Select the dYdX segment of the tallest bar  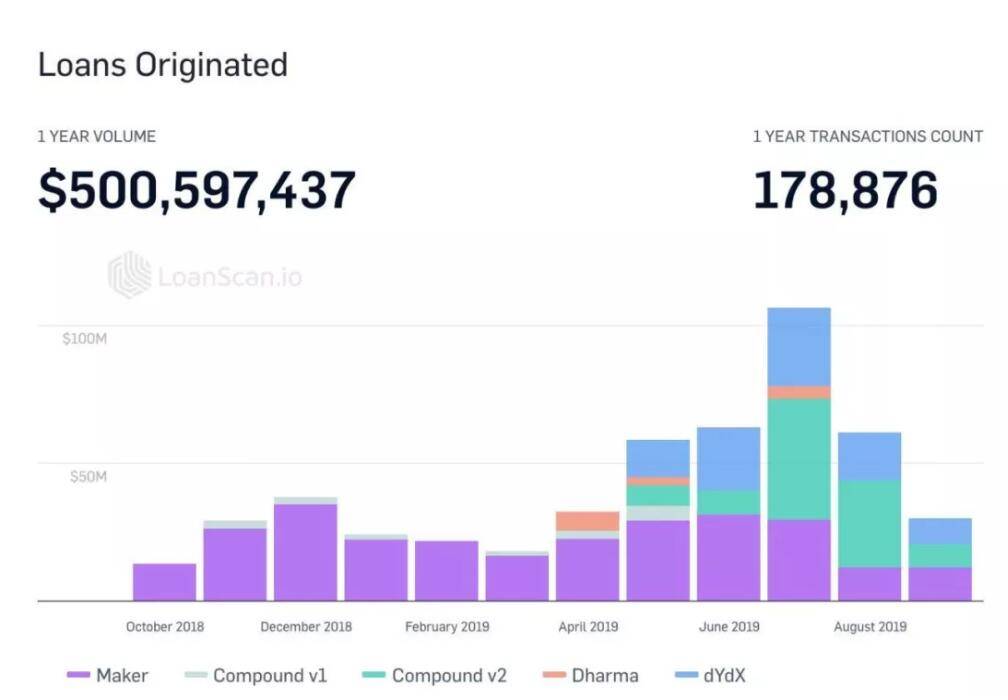pos(799,347)
